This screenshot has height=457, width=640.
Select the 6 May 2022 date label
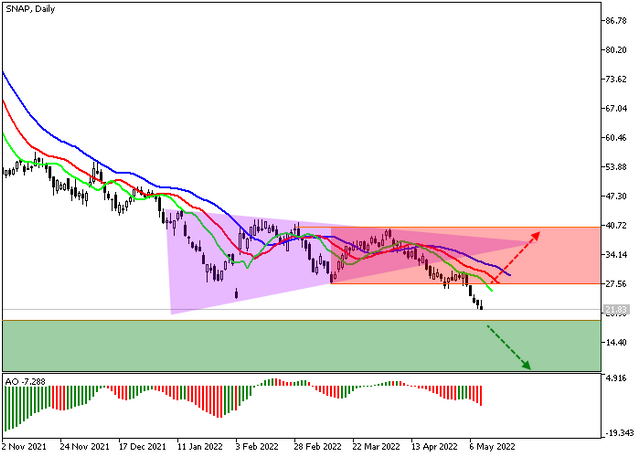point(491,446)
